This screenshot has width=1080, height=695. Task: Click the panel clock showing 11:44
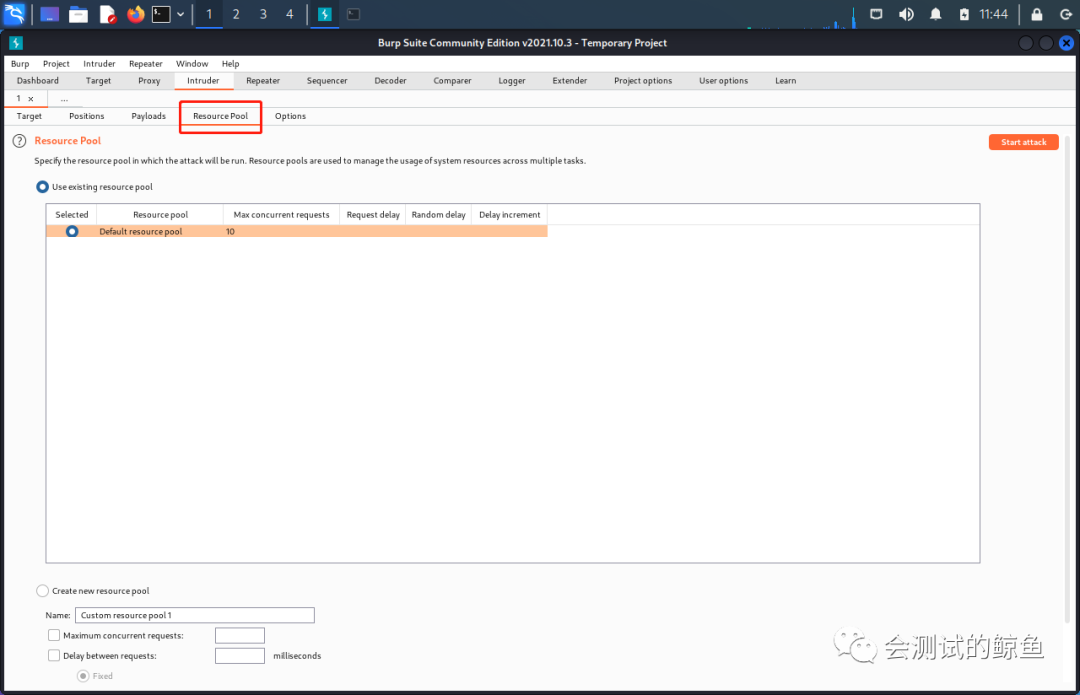(993, 14)
